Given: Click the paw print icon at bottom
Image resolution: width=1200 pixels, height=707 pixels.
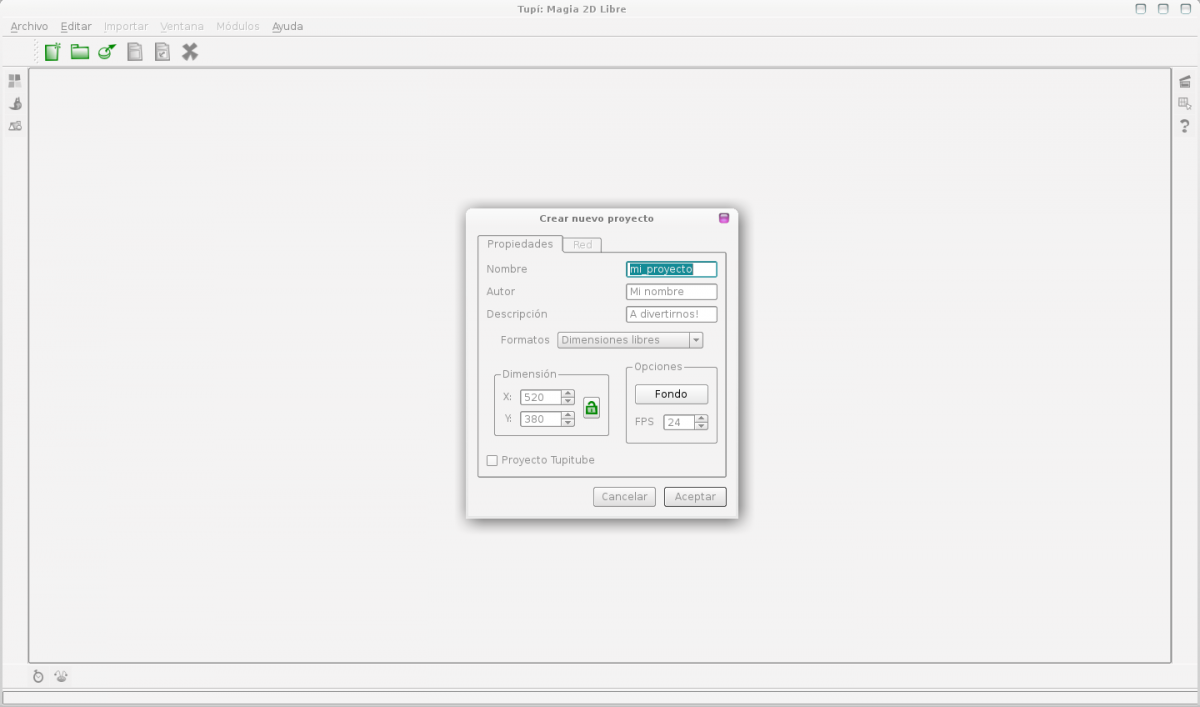Looking at the screenshot, I should click(x=62, y=676).
